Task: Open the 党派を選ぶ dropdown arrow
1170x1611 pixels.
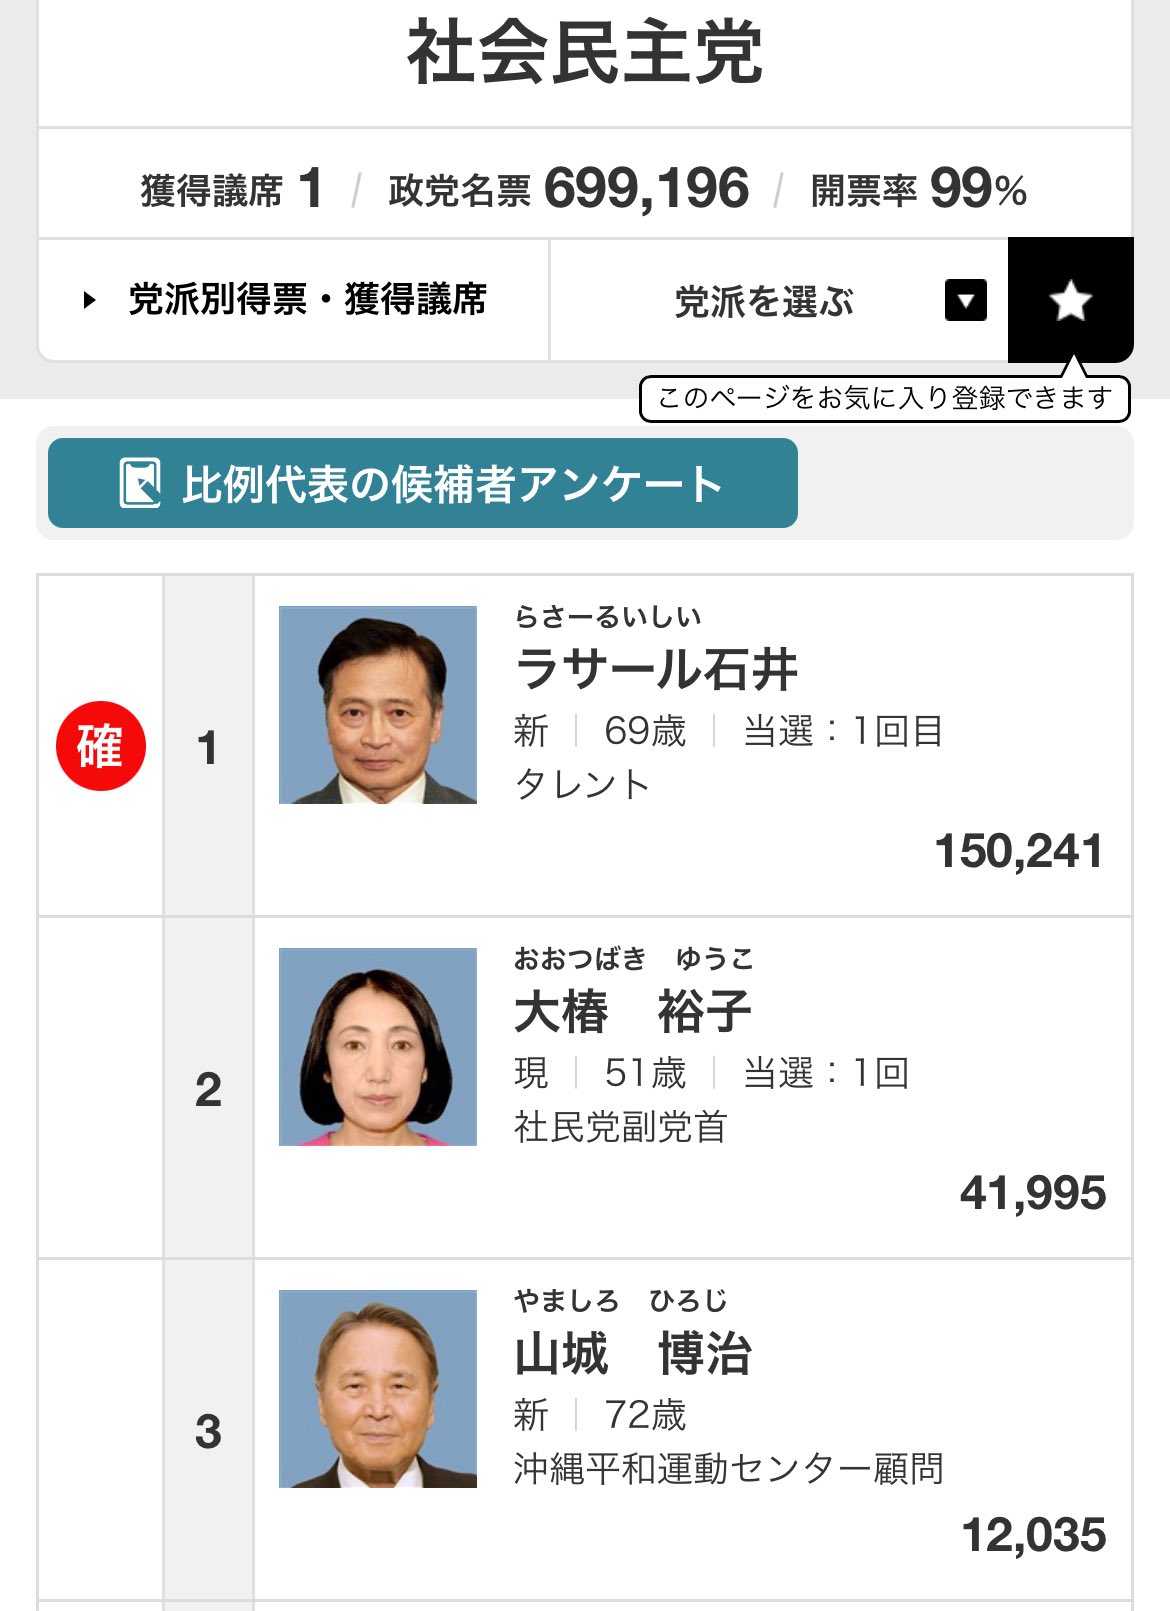Action: pos(965,300)
